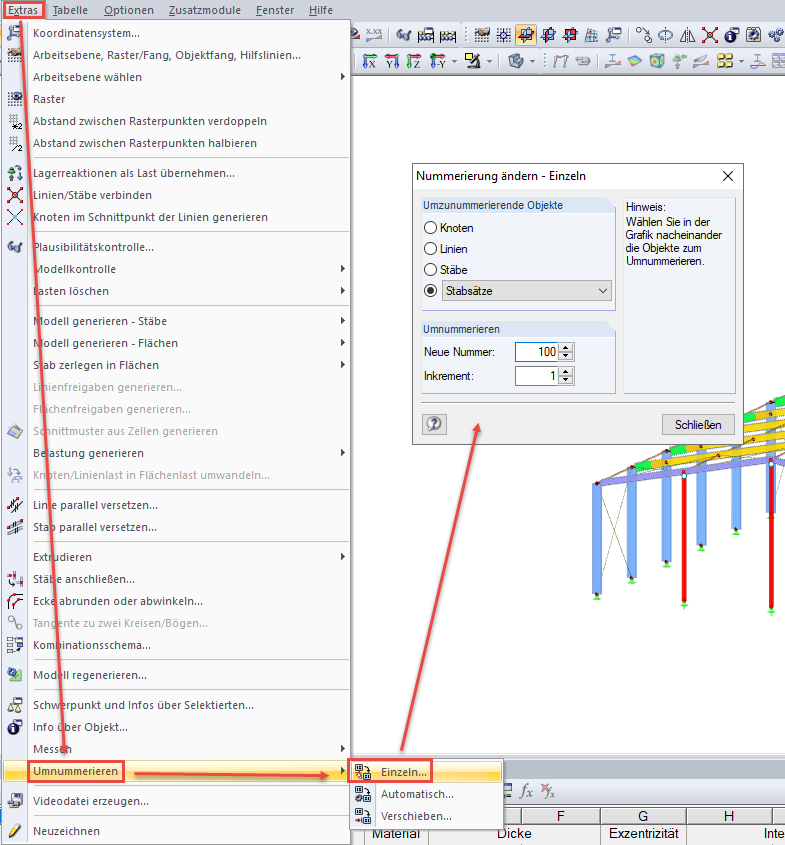This screenshot has width=785, height=845.
Task: Select the Stäbe radio button
Action: point(430,269)
